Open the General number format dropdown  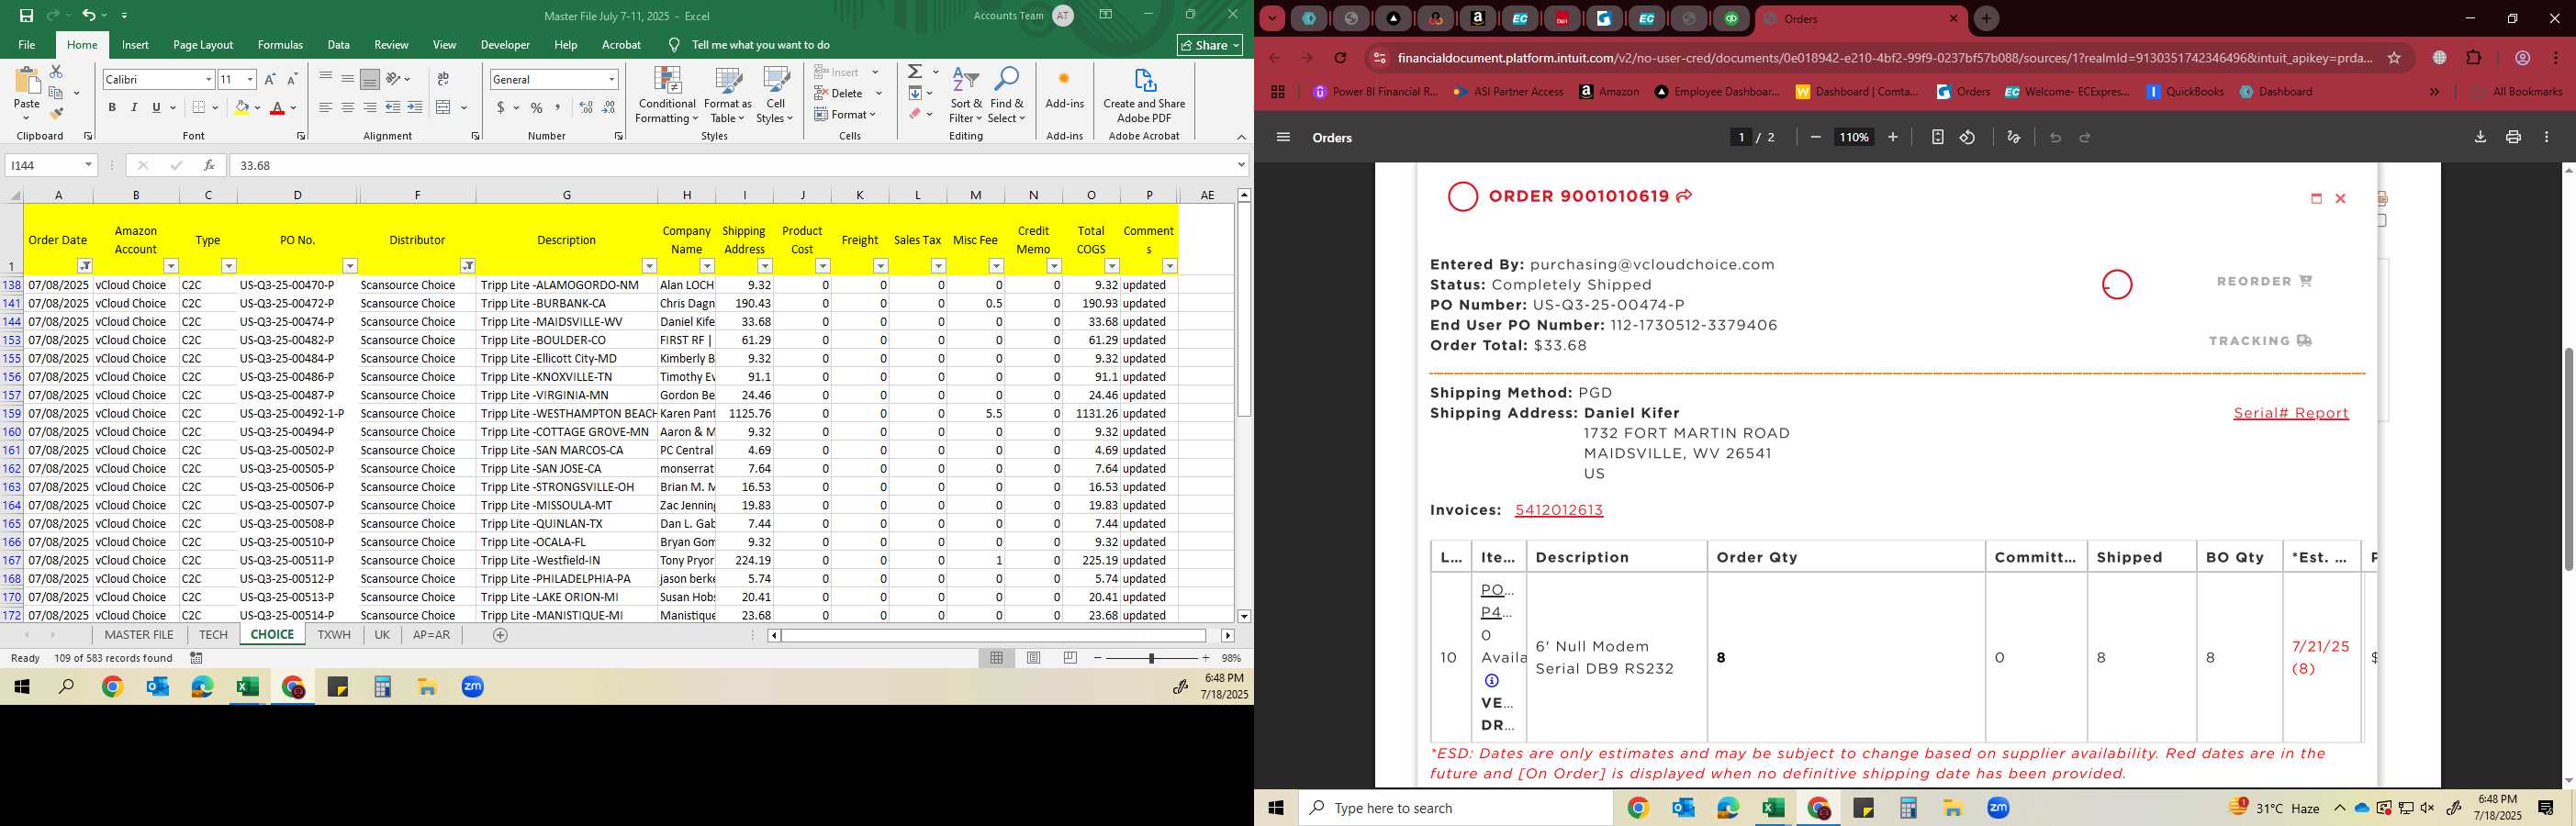coord(611,79)
